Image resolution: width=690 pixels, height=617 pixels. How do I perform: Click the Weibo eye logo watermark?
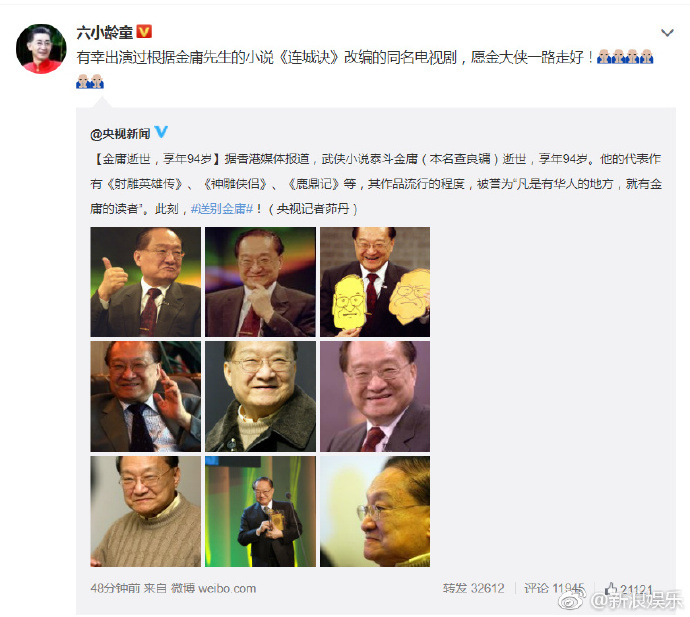point(572,599)
